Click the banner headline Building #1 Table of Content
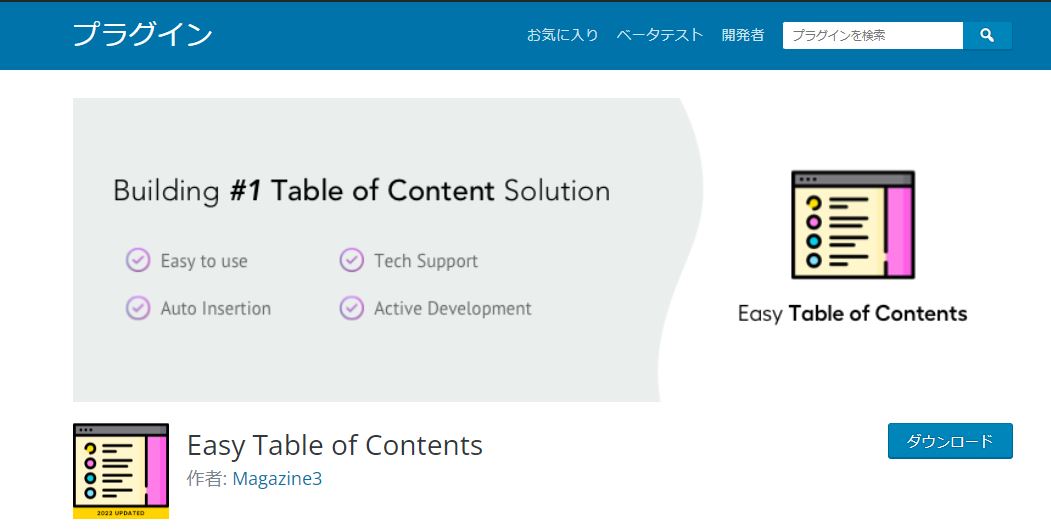The width and height of the screenshot is (1051, 532). coord(361,191)
